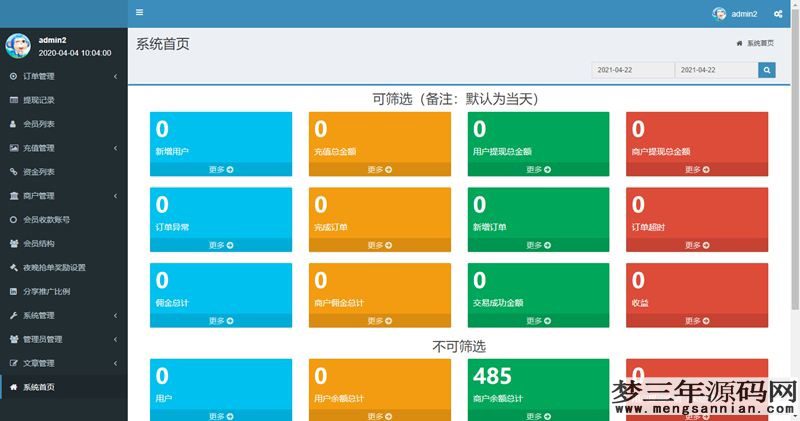Open 会员列表 from the sidebar

64,124
